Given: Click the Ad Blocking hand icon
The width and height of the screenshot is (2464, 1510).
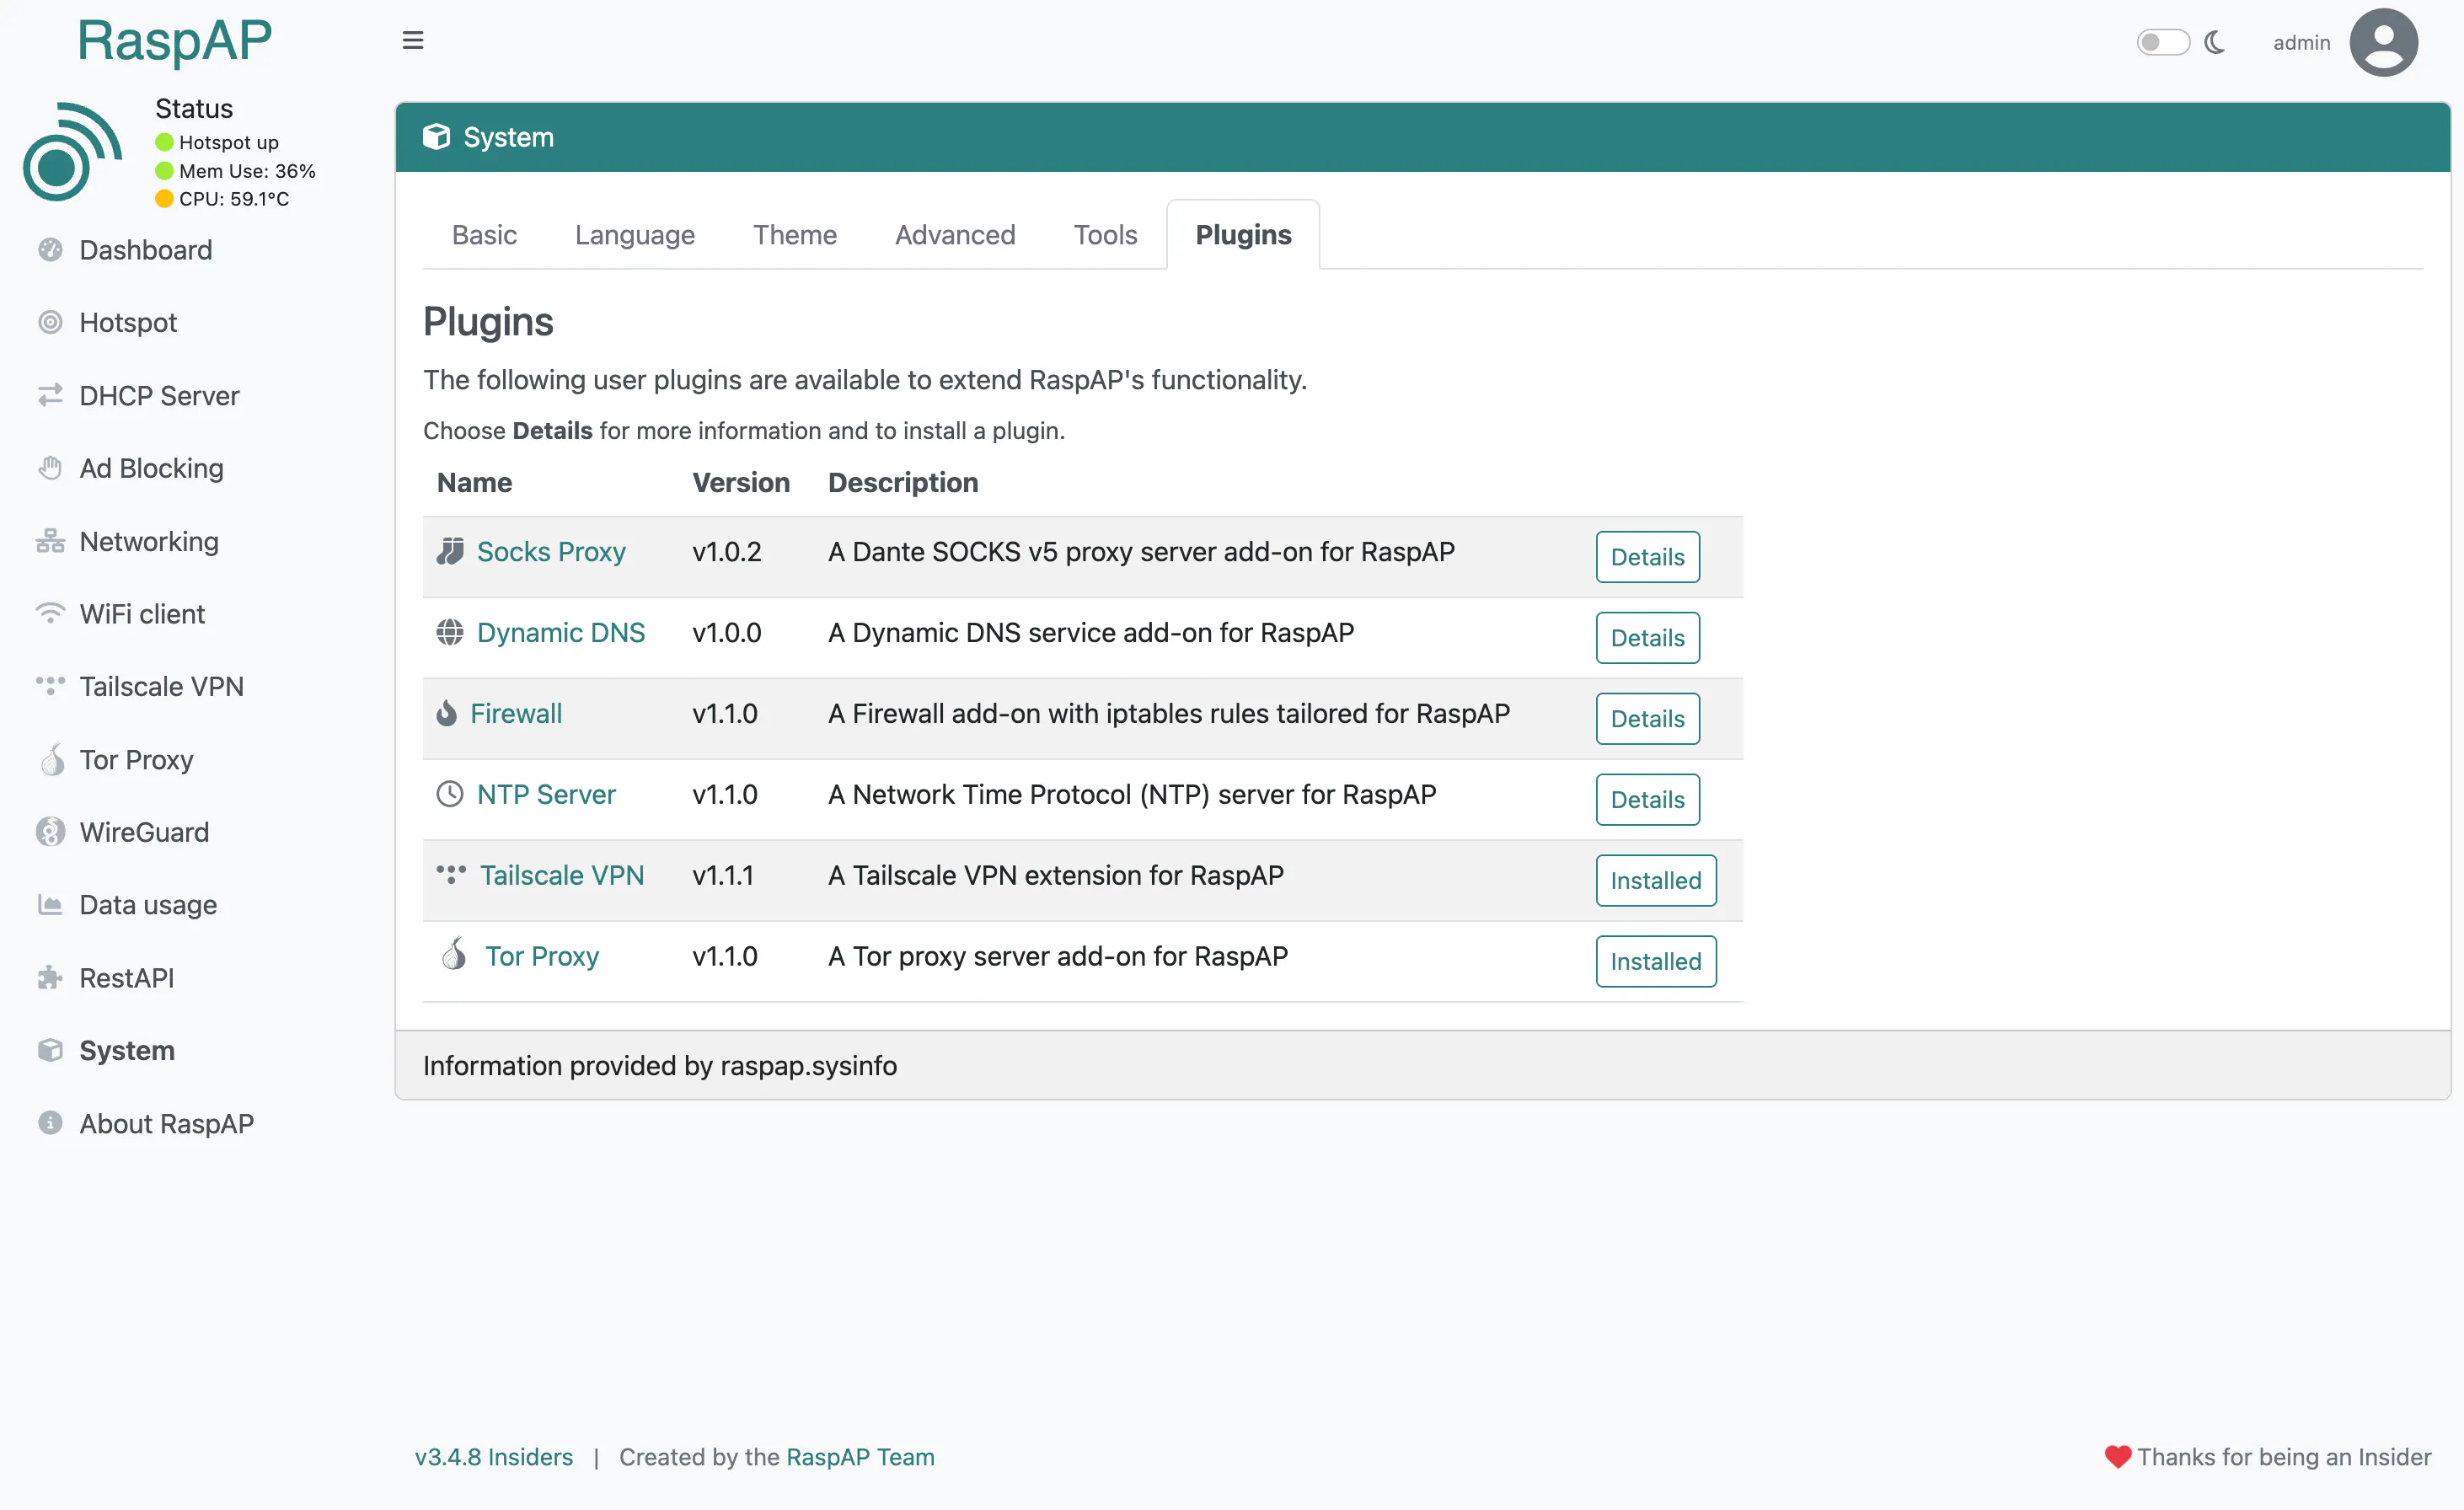Looking at the screenshot, I should (x=50, y=468).
